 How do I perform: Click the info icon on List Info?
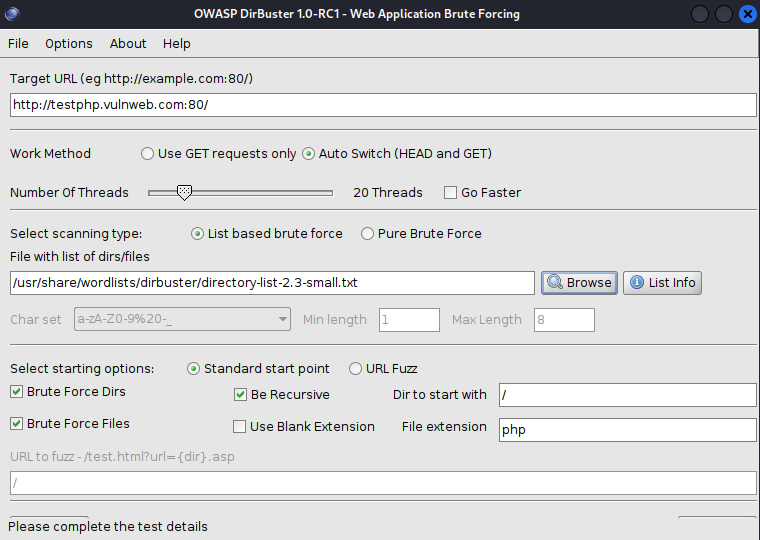[636, 282]
